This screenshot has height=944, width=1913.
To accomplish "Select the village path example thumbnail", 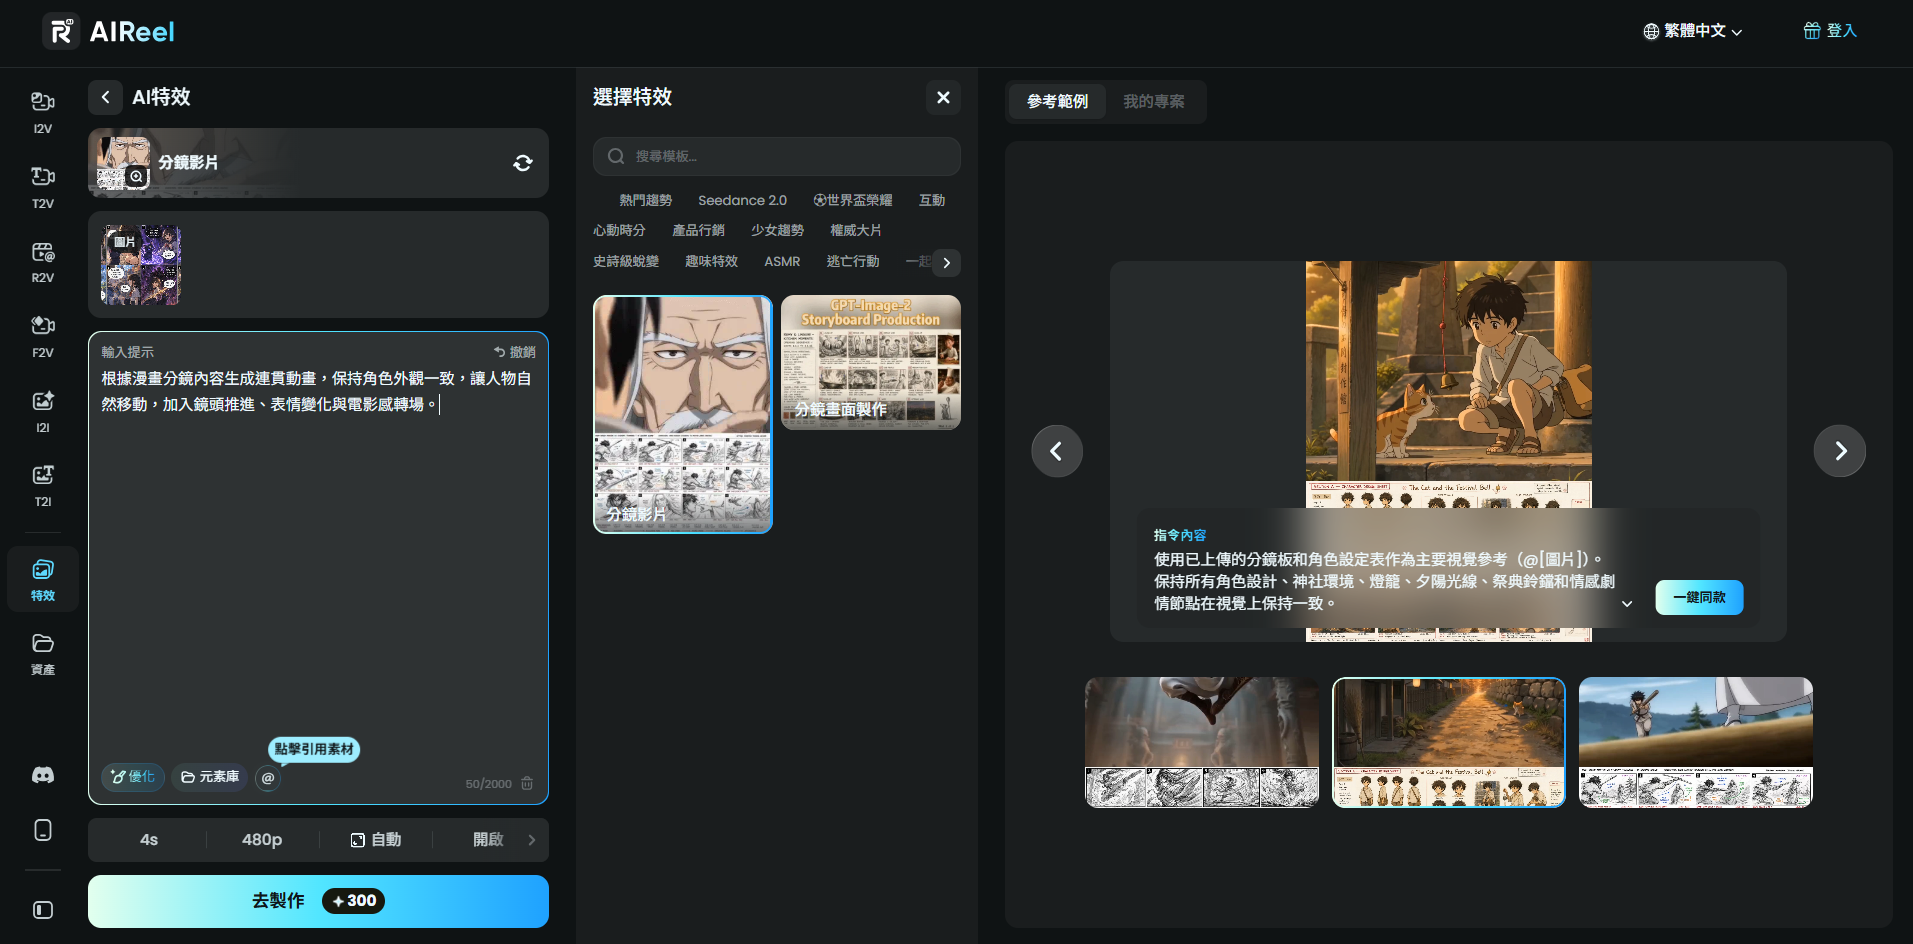I will pos(1448,742).
